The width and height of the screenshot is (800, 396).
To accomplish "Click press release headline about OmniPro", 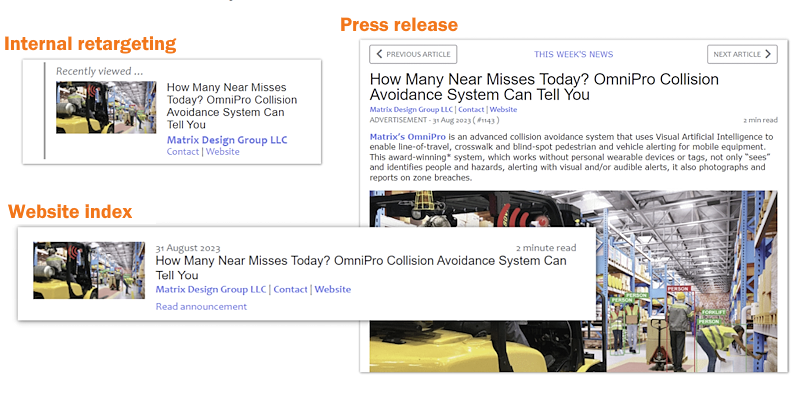I will point(544,87).
